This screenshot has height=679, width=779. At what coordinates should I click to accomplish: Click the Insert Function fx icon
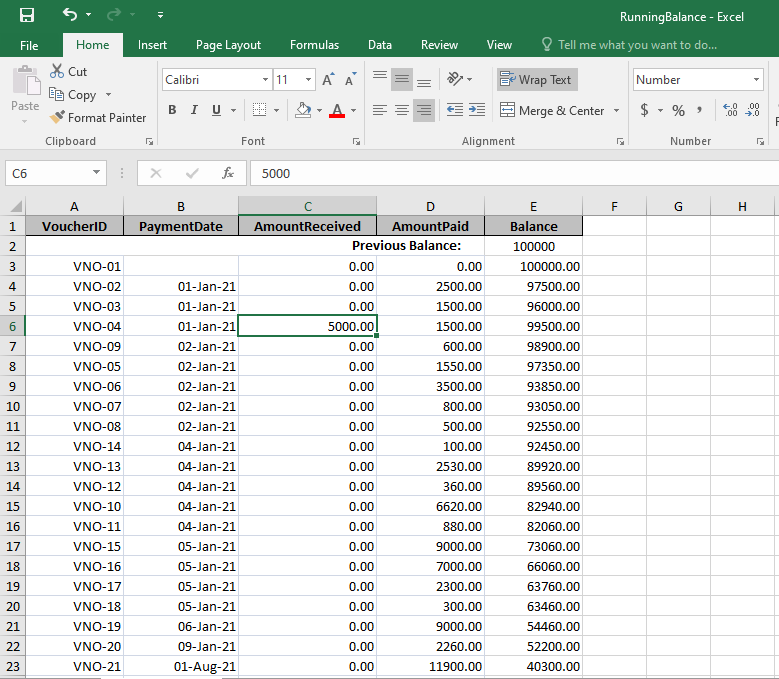pyautogui.click(x=228, y=173)
